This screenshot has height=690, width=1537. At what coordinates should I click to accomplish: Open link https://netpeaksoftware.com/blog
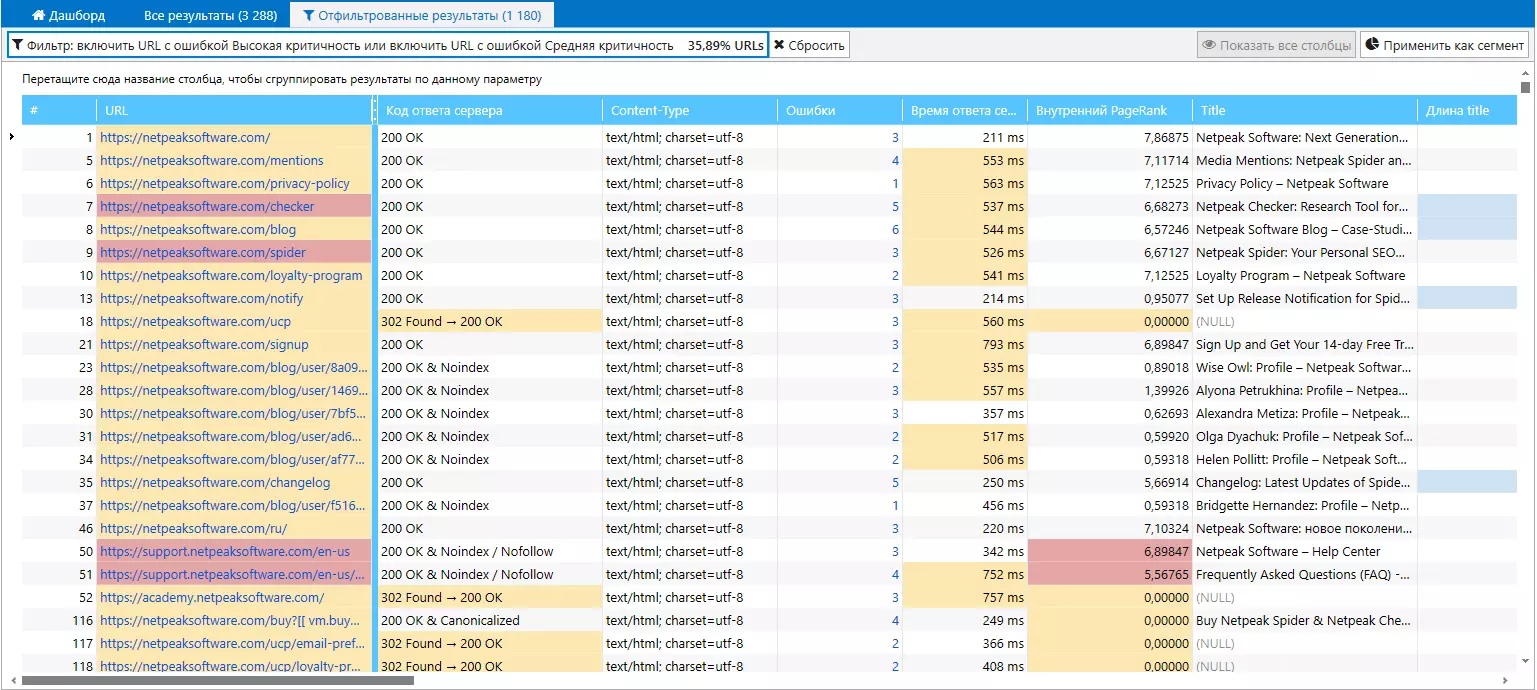[198, 230]
